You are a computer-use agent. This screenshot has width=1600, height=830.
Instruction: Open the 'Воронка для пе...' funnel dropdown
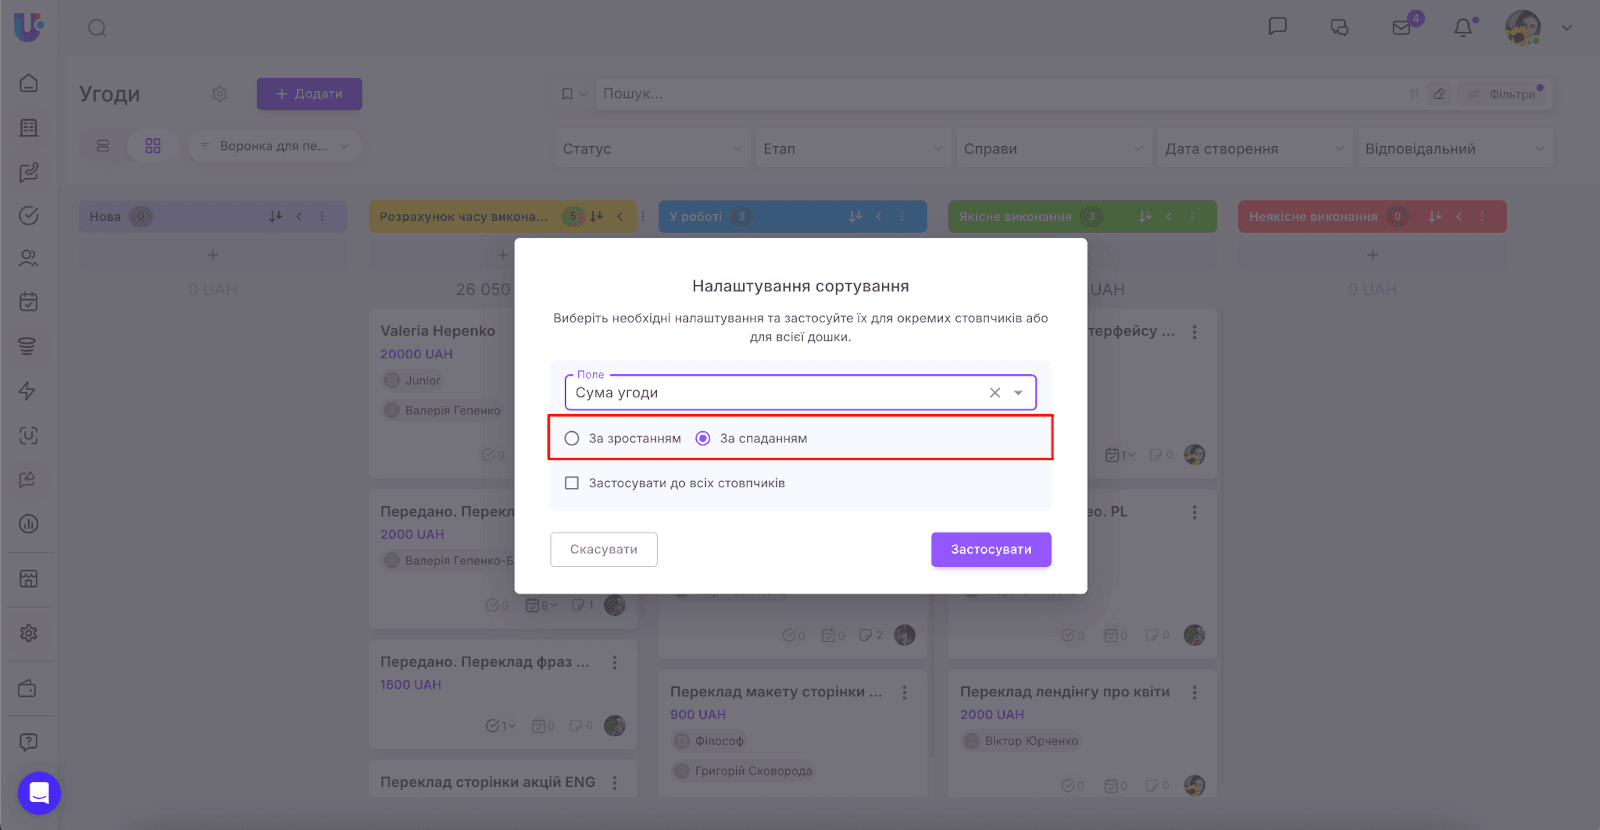pyautogui.click(x=275, y=146)
